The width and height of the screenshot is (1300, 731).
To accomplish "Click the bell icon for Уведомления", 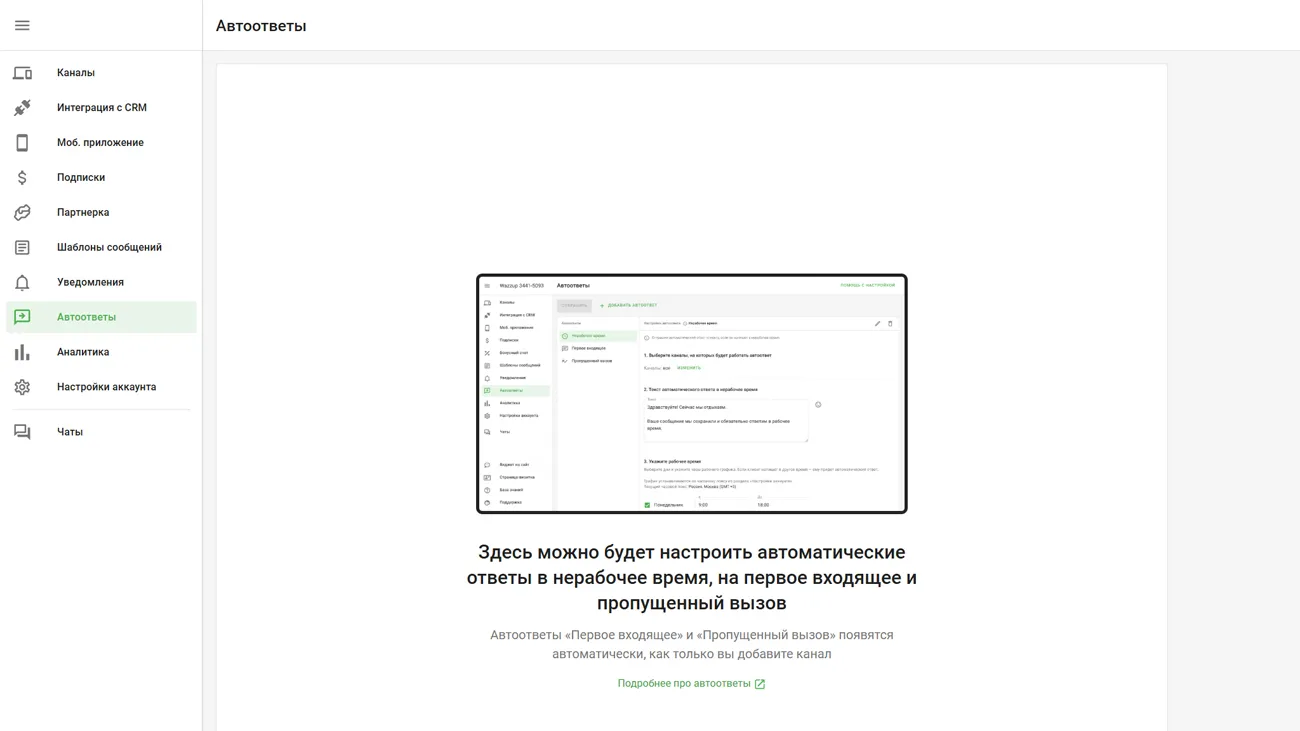I will click(22, 283).
